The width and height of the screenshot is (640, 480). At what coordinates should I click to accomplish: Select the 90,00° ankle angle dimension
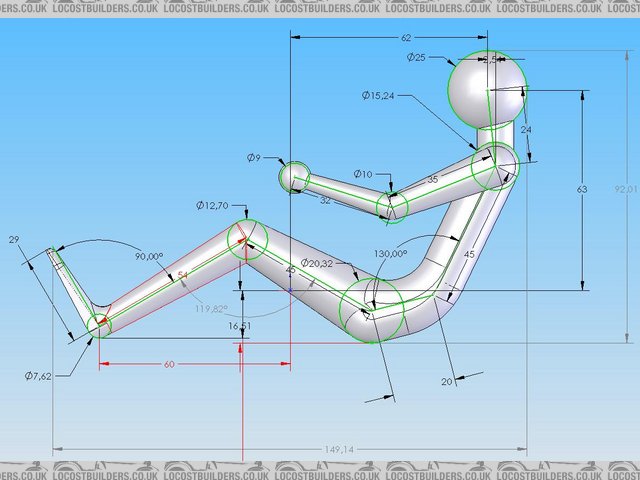click(x=149, y=256)
